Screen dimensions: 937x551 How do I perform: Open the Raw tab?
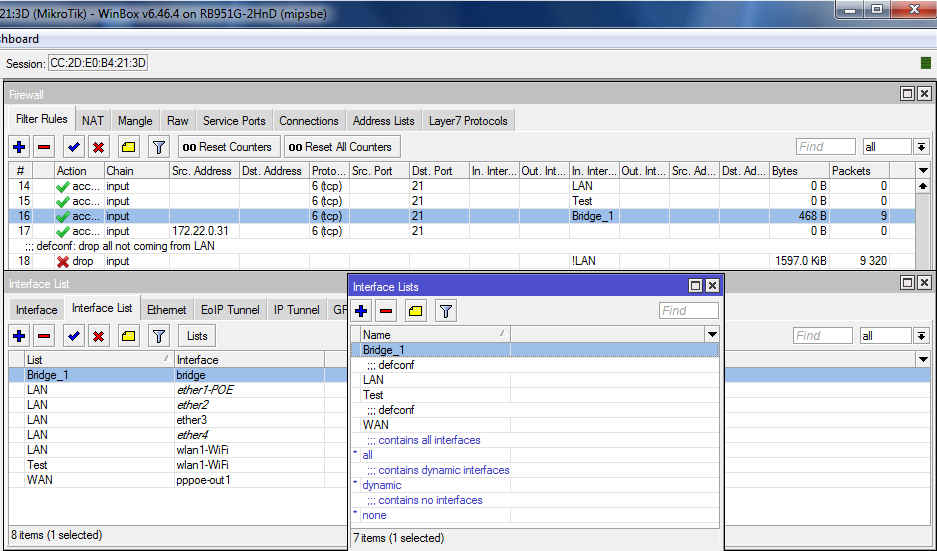(x=177, y=121)
